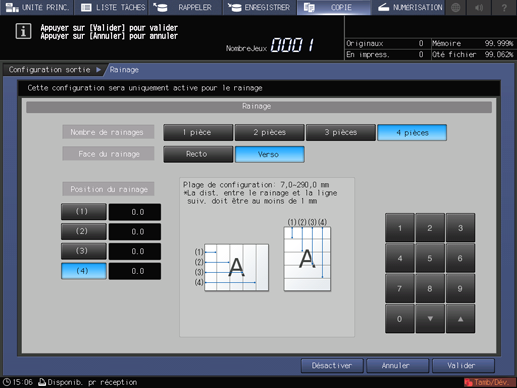Open the NUMERISATION tab
The width and height of the screenshot is (517, 388).
point(409,7)
